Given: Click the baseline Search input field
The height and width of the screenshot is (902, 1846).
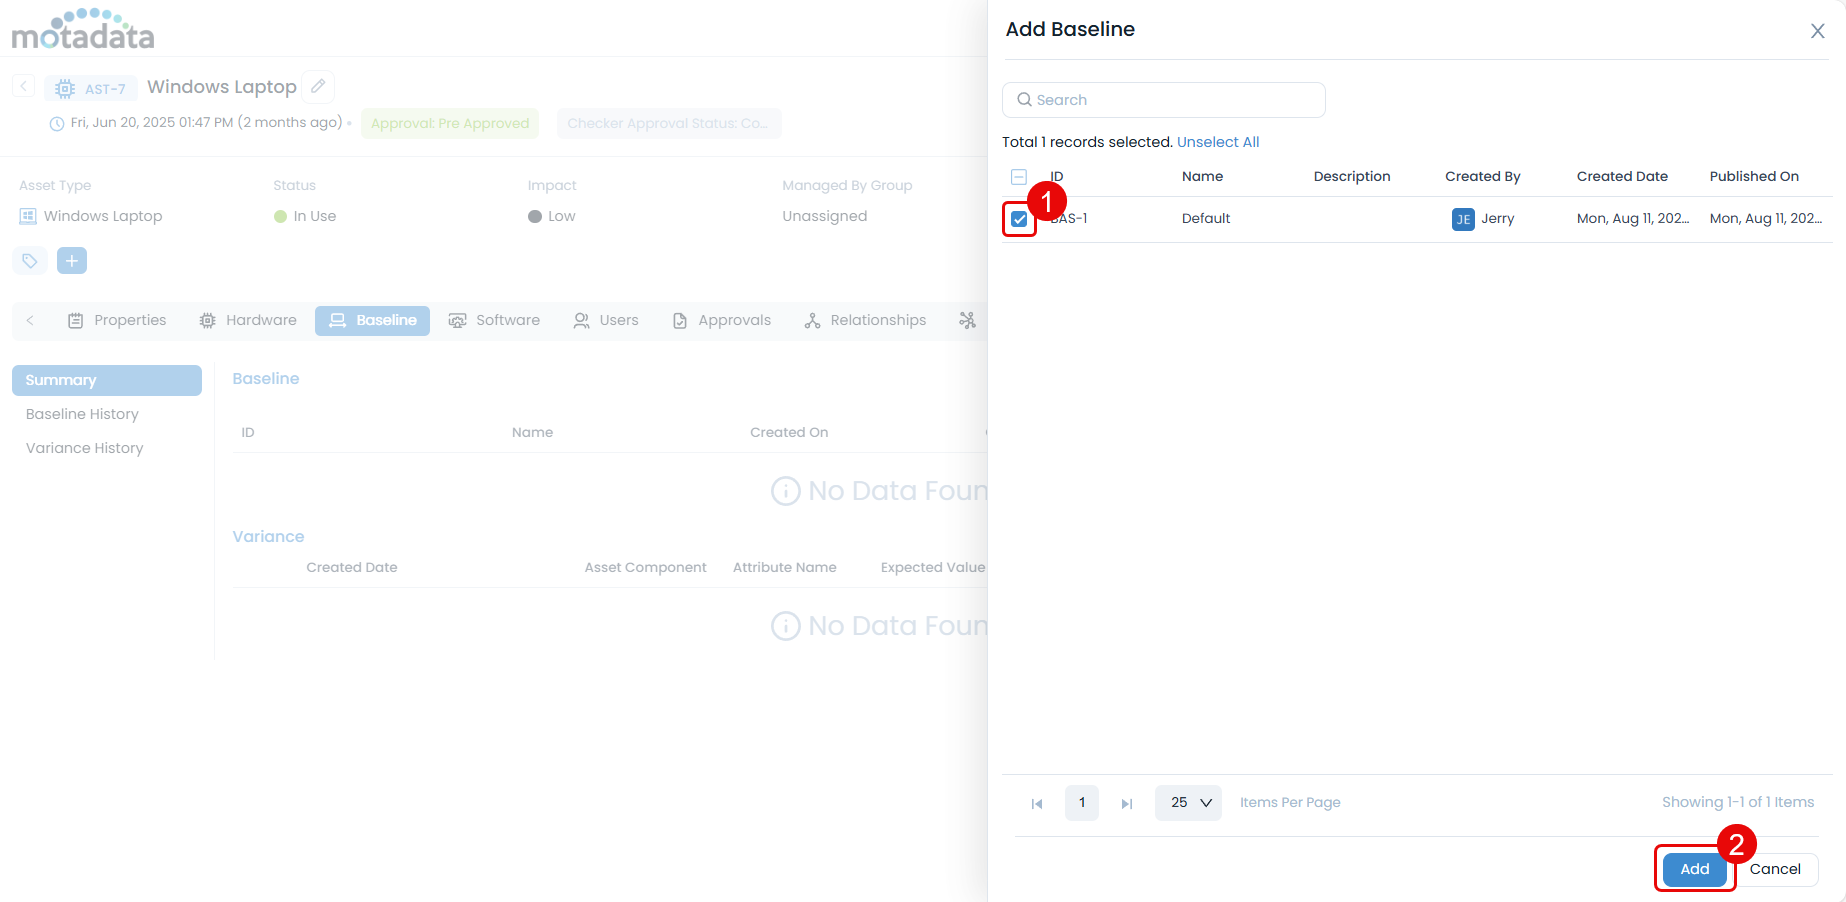Looking at the screenshot, I should [x=1164, y=100].
